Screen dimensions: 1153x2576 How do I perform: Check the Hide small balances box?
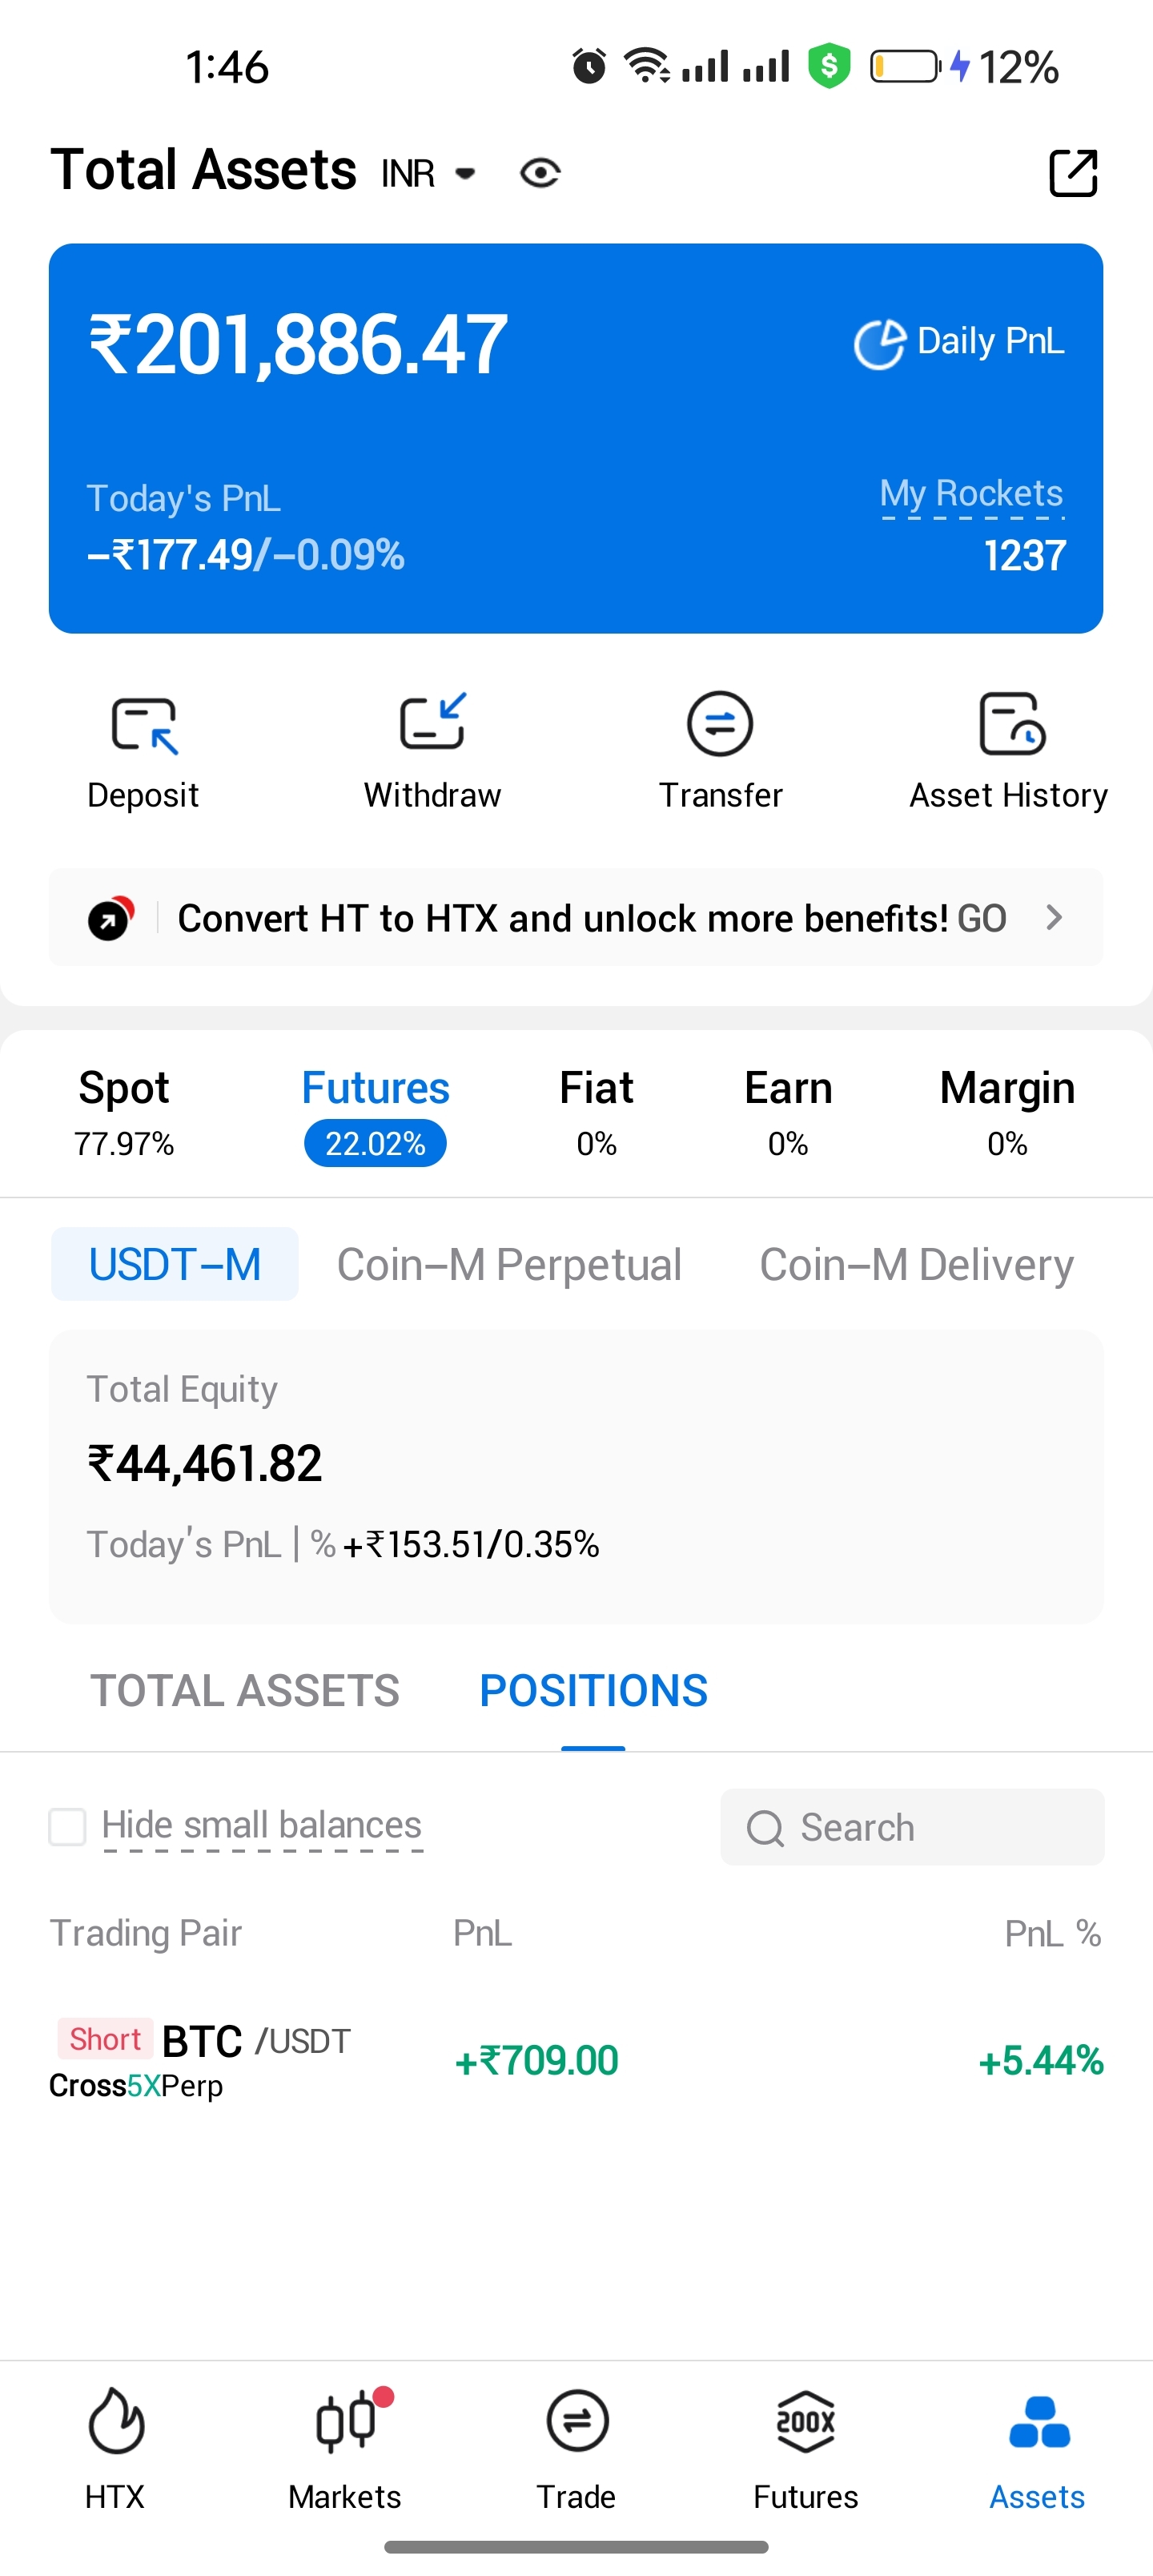click(68, 1826)
